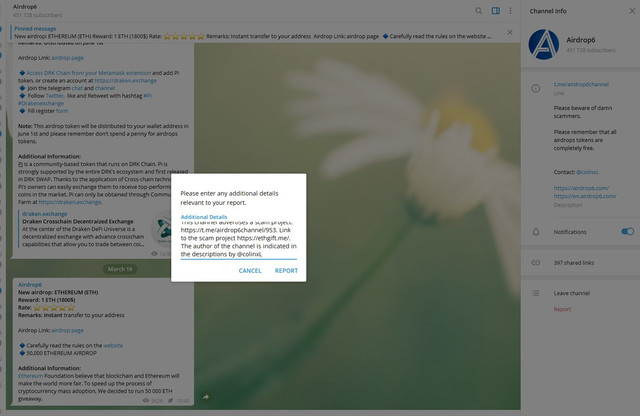Open airdrop page link in Draken message
Screen dimensions: 640x416
(67, 58)
